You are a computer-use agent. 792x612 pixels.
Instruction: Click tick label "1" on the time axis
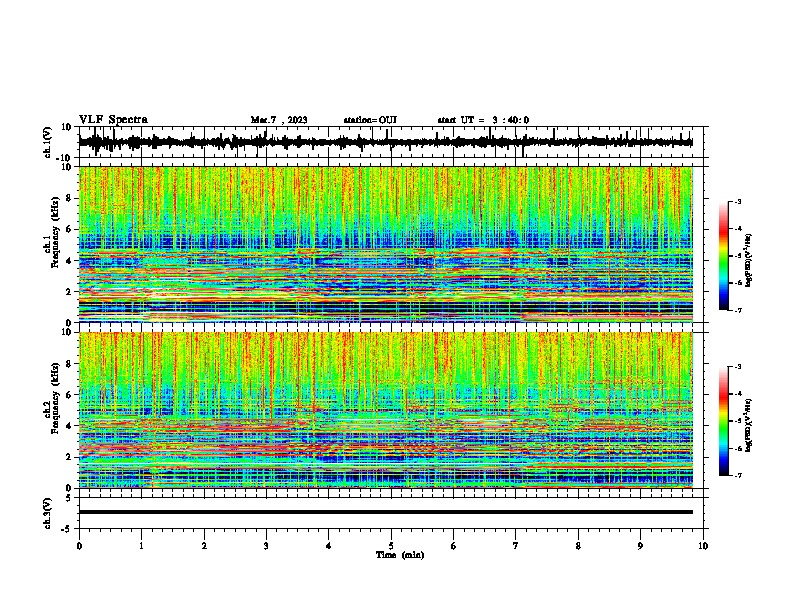coord(141,546)
